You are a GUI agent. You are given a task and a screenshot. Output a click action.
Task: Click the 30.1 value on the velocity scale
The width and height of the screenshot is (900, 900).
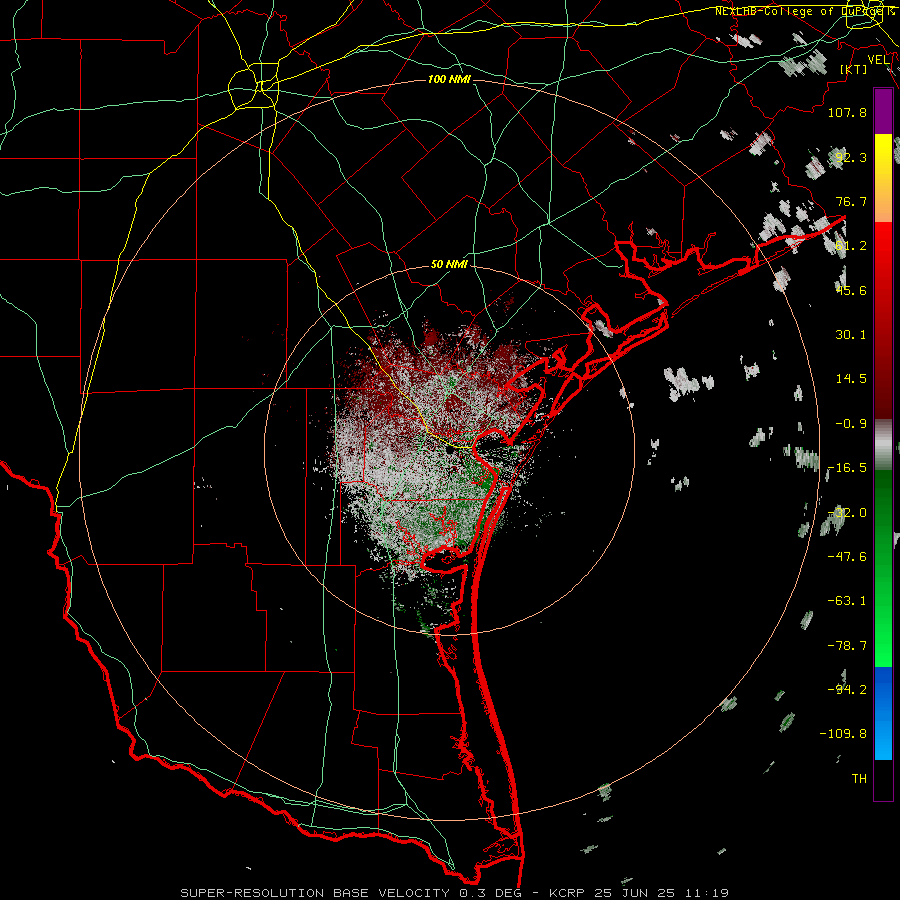[x=851, y=335]
